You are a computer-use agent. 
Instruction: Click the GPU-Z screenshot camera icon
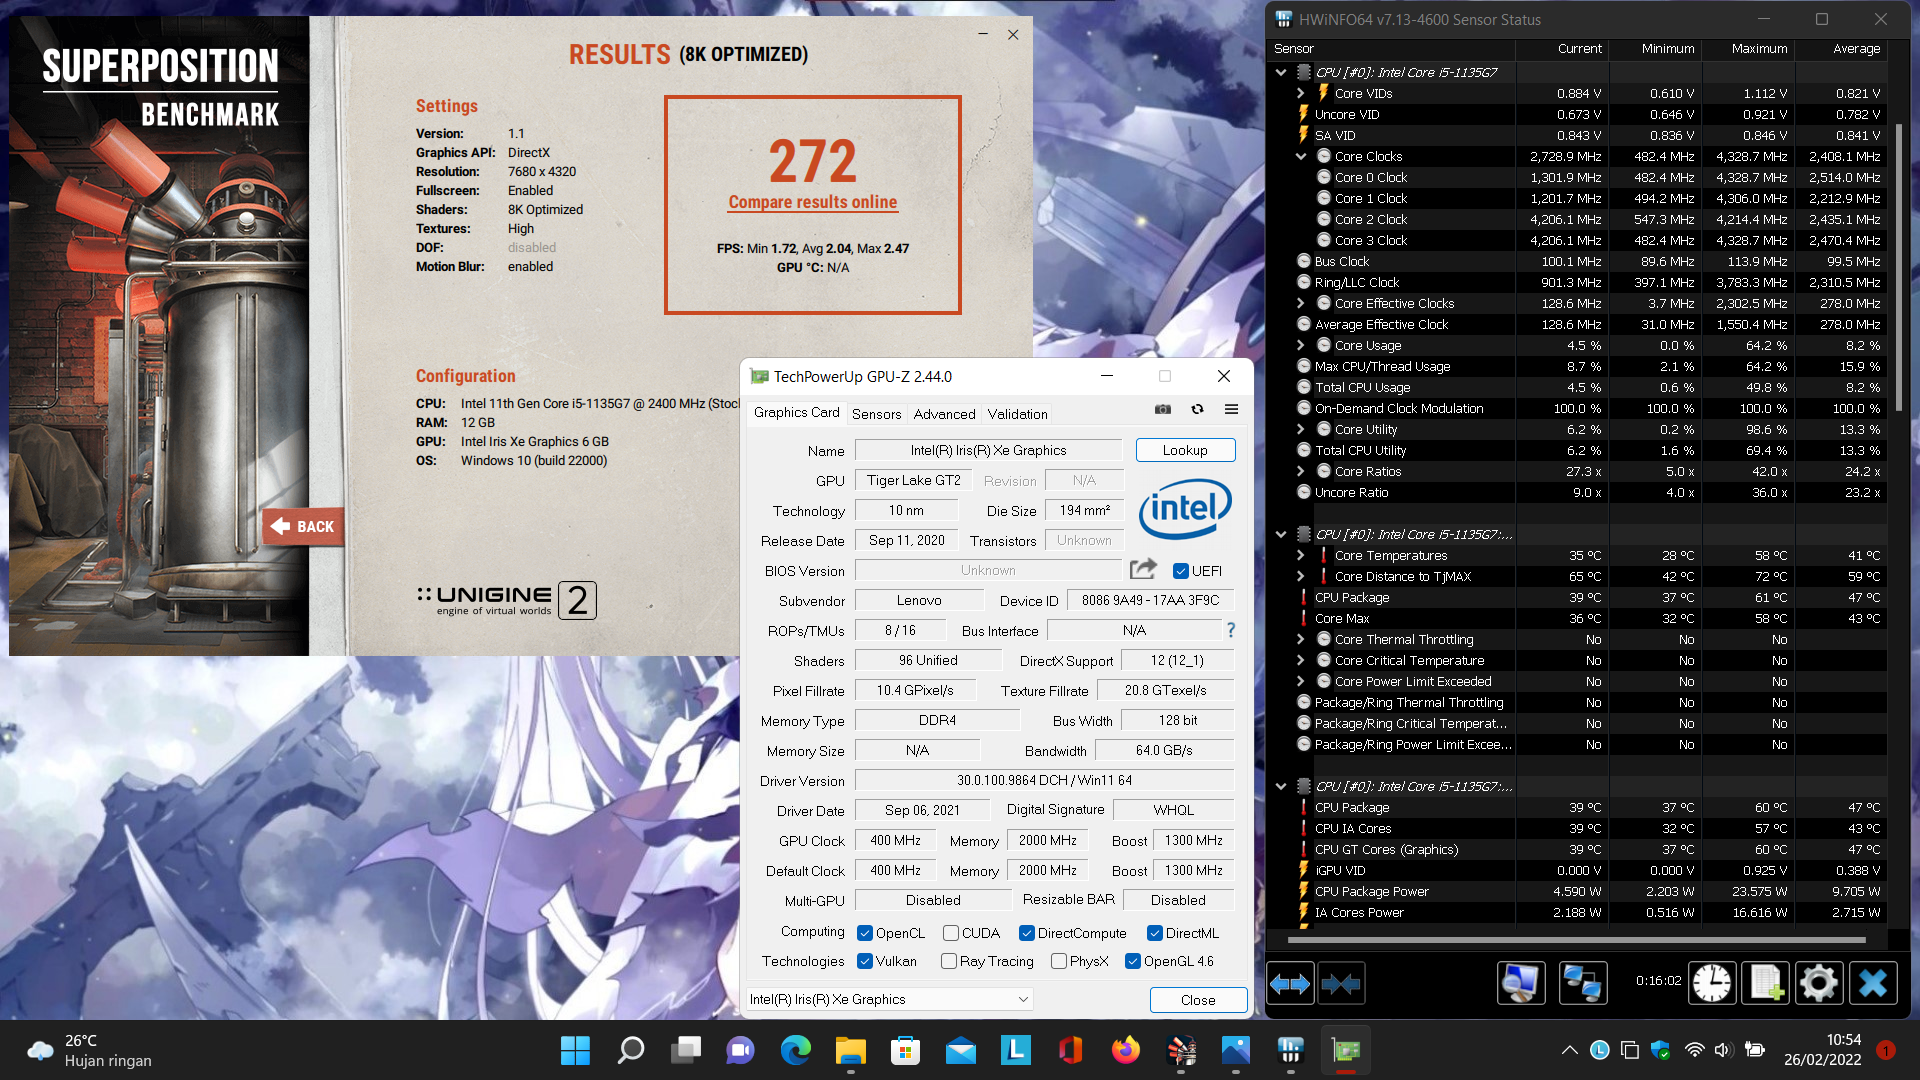click(x=1162, y=409)
